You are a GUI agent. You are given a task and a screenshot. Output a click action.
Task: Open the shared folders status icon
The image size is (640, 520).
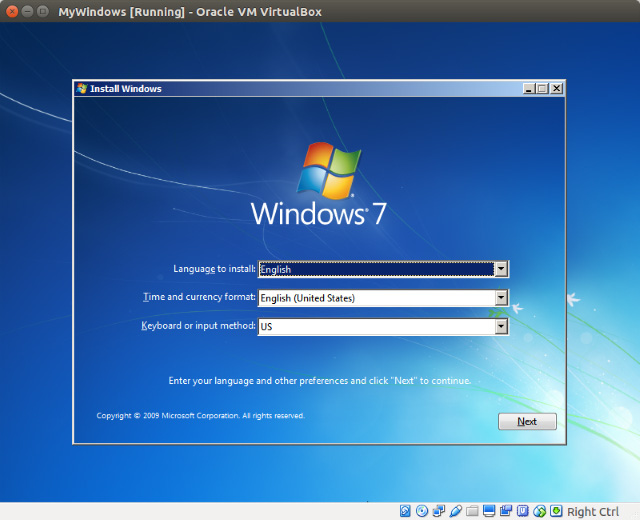(x=473, y=511)
